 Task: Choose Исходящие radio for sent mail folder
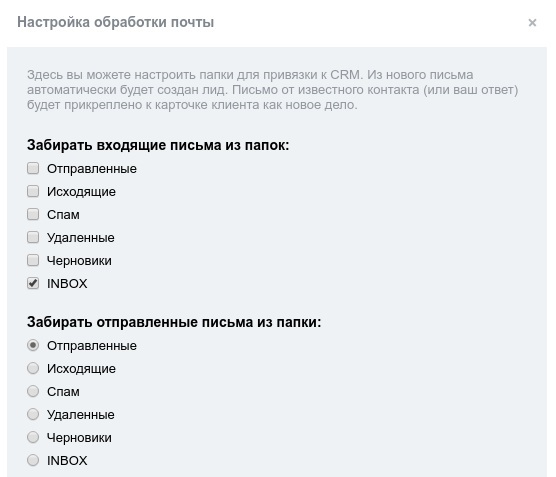click(33, 368)
